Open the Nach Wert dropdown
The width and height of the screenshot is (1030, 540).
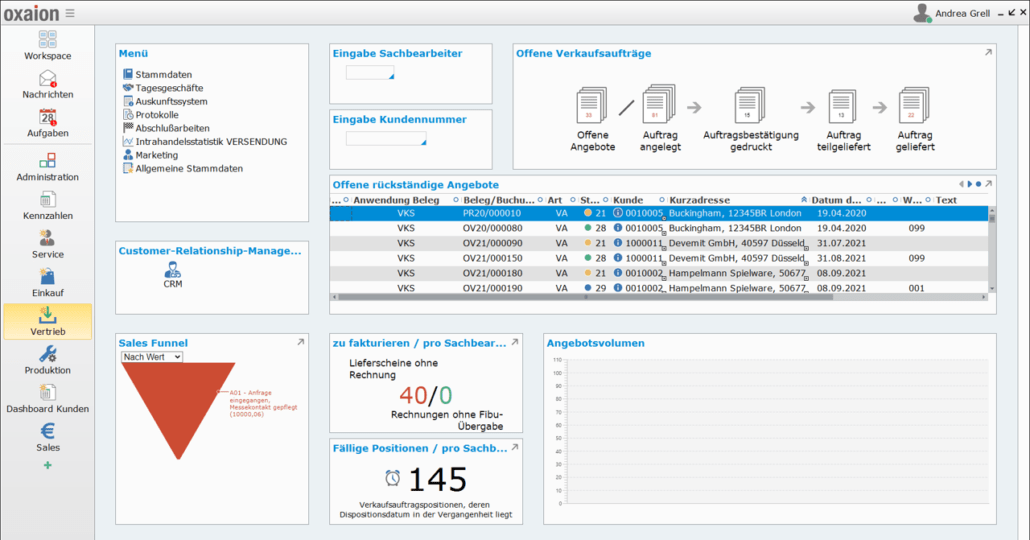point(152,357)
